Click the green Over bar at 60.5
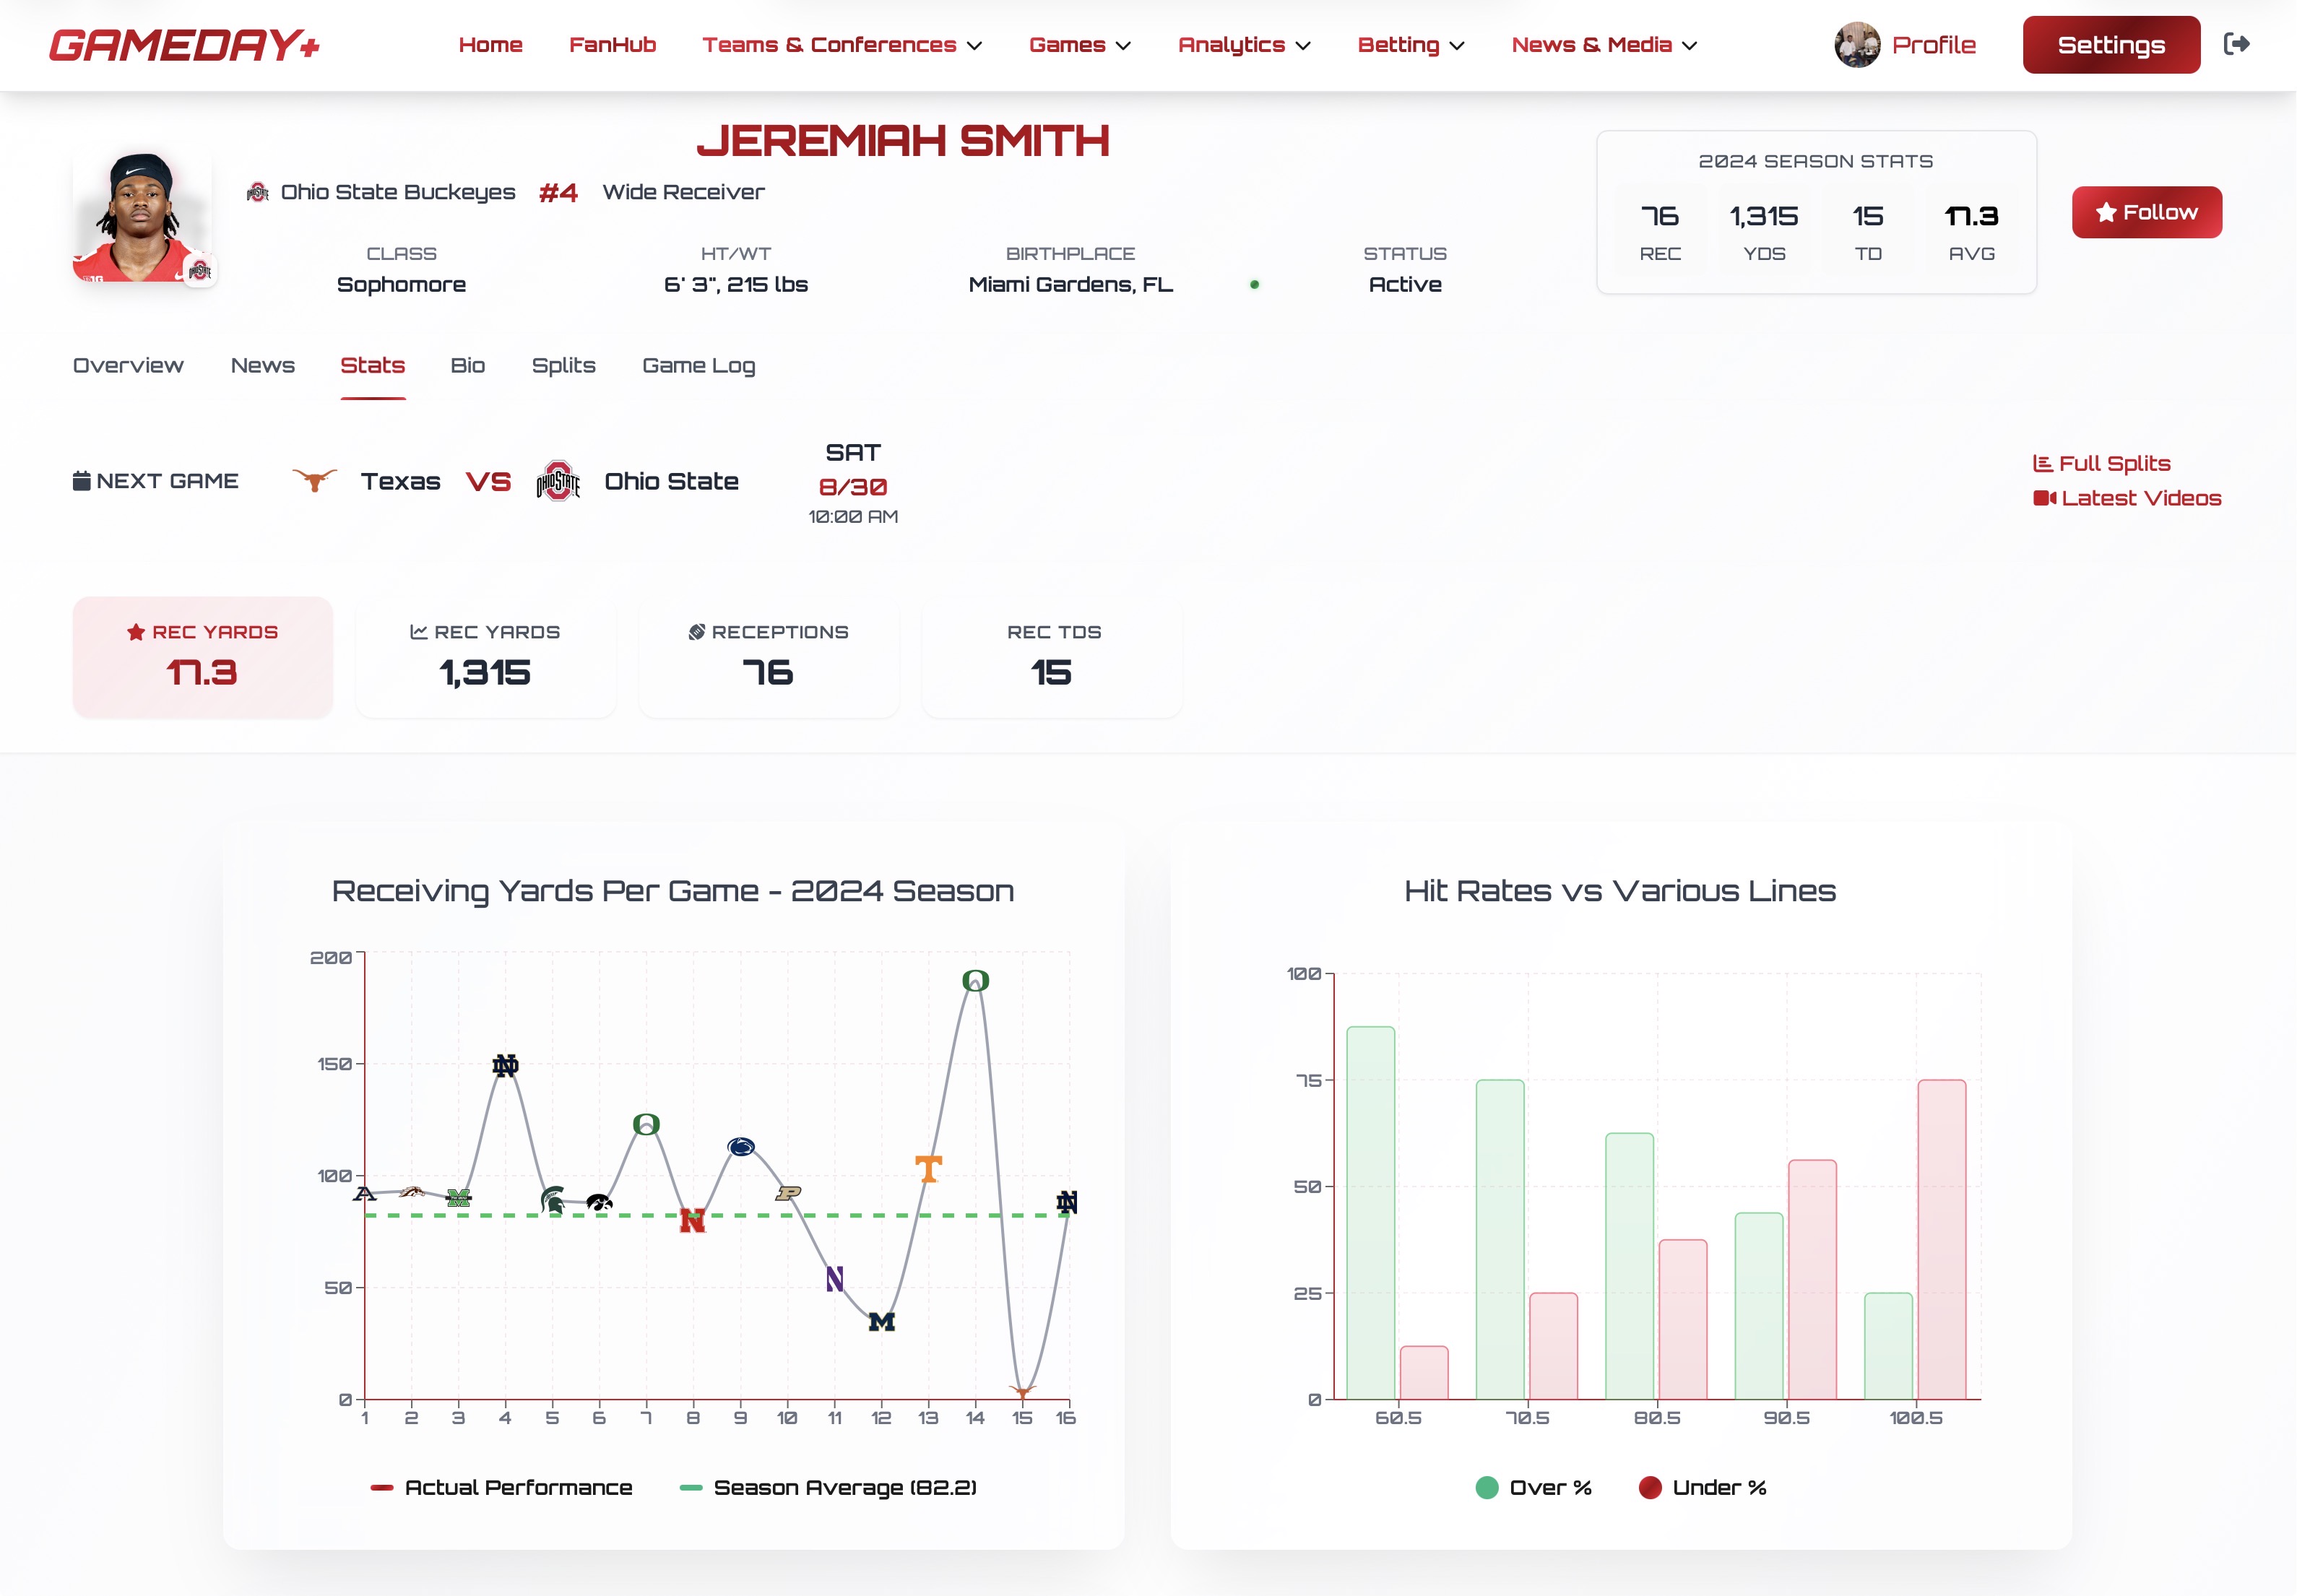The width and height of the screenshot is (2297, 1596). coord(1370,1213)
